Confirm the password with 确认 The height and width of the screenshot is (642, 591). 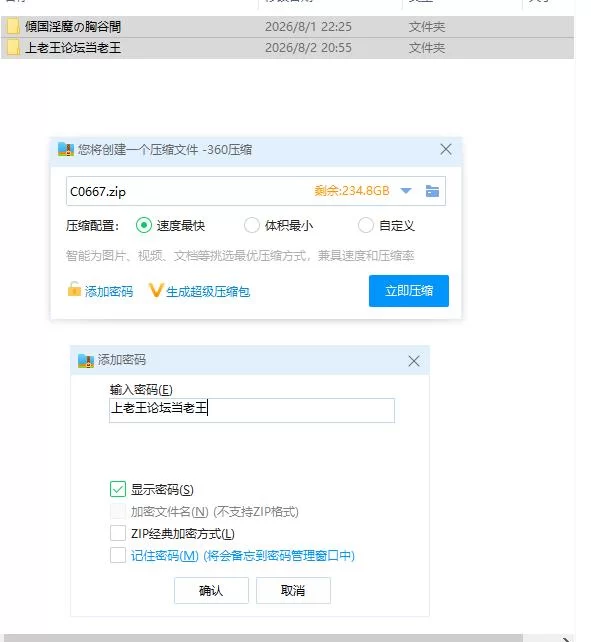coord(211,590)
